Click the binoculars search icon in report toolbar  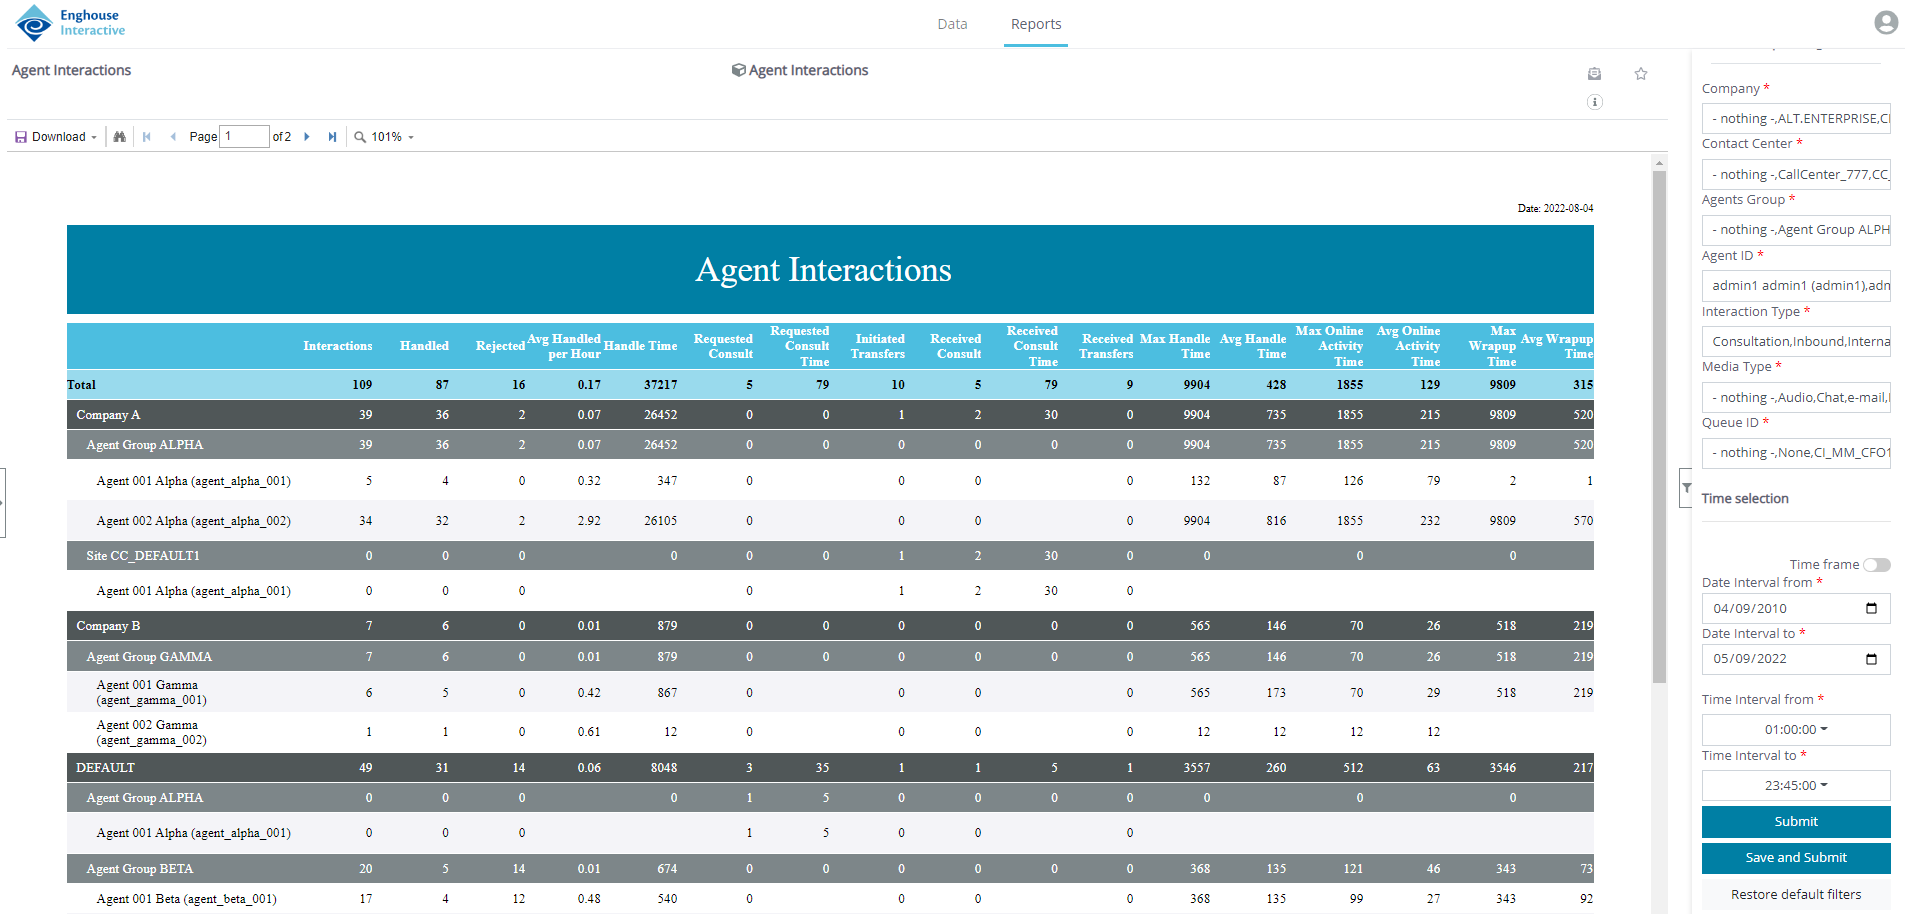coord(119,136)
